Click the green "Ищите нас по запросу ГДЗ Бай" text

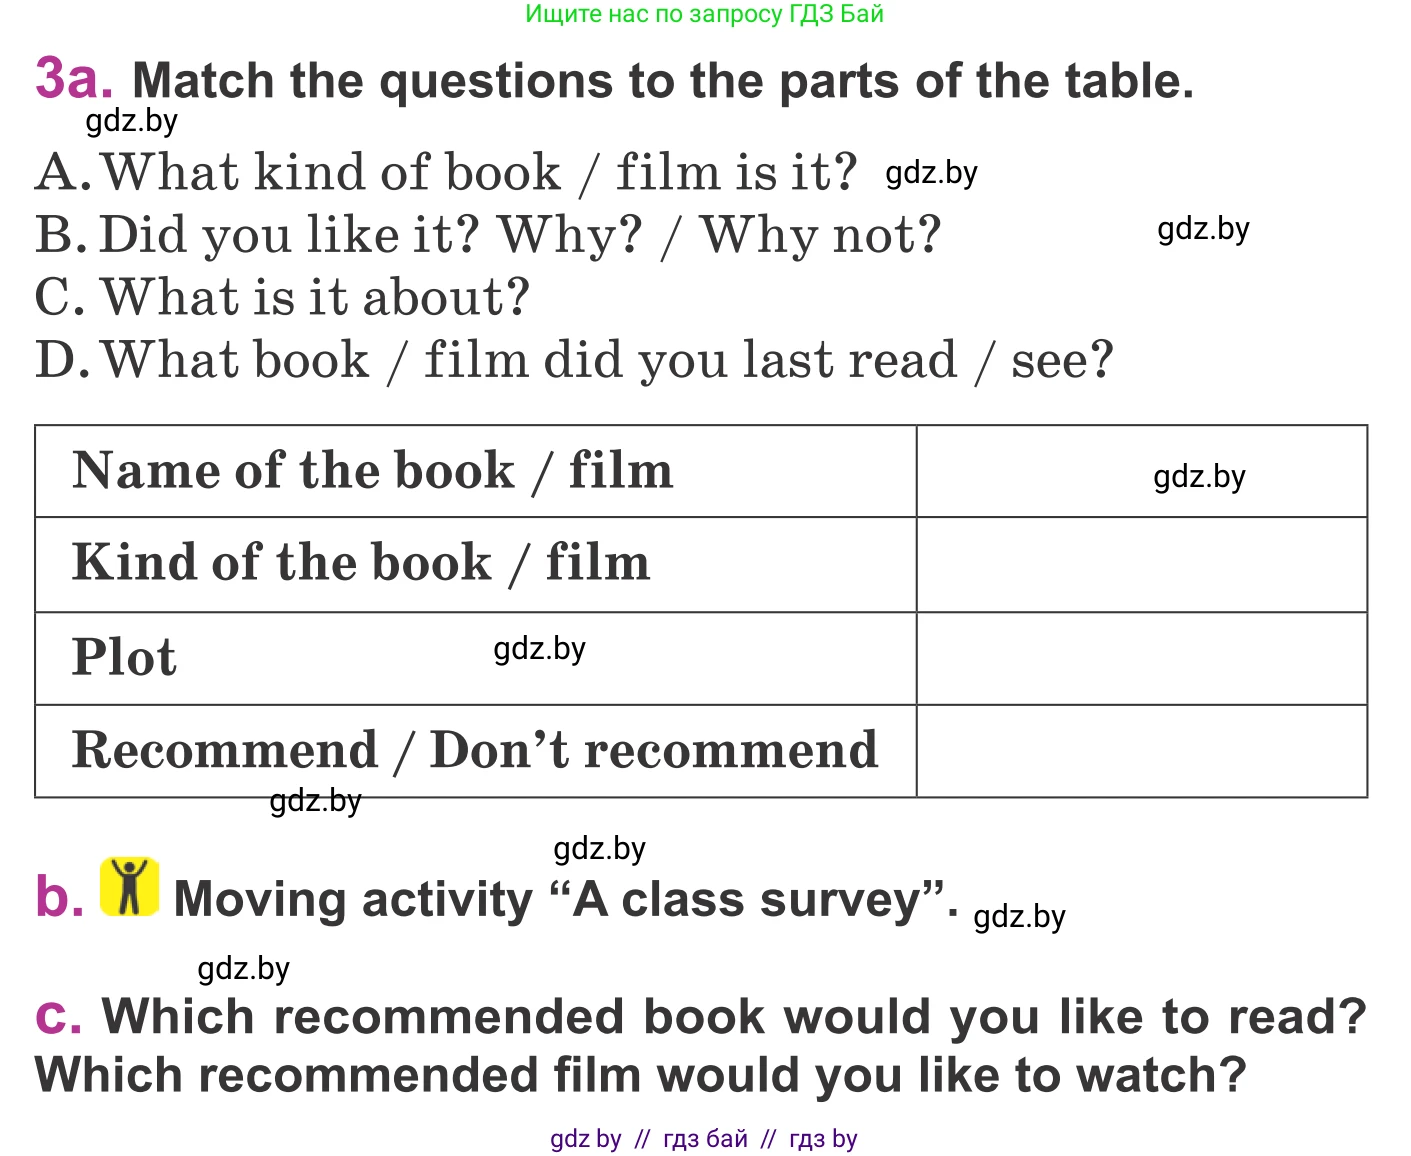coord(704,14)
